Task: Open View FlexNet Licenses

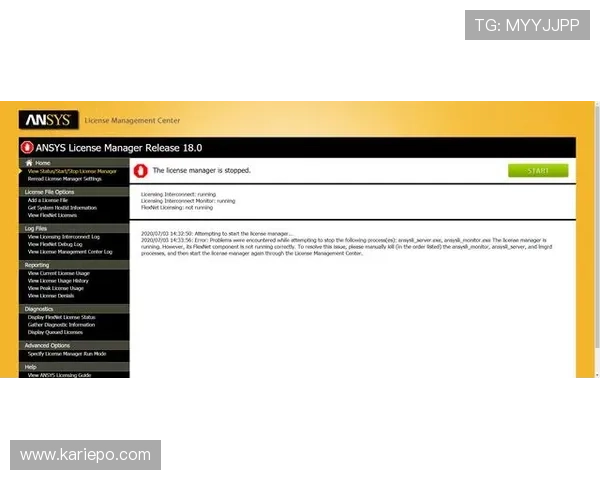Action: (x=54, y=215)
